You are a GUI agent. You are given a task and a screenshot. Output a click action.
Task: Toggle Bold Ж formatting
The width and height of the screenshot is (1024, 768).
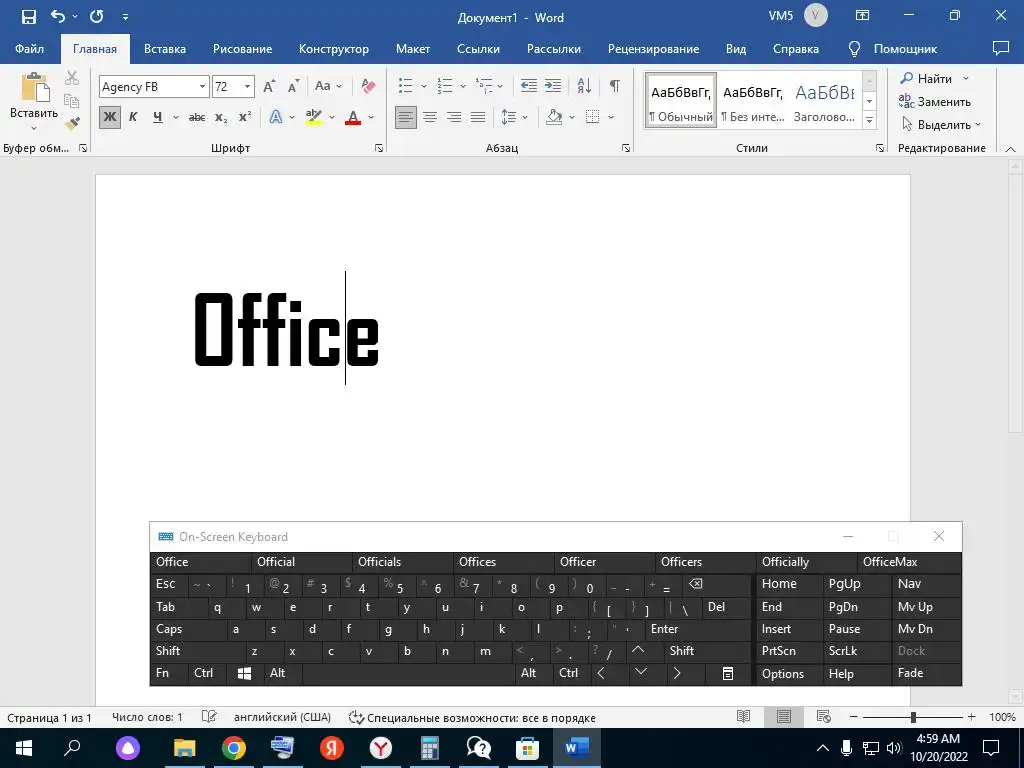click(110, 118)
